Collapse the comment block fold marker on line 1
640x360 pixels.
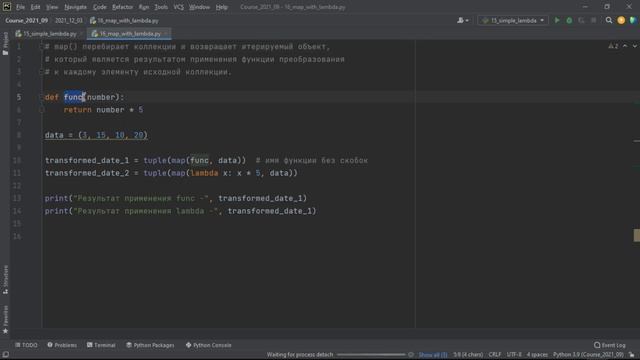(x=41, y=47)
